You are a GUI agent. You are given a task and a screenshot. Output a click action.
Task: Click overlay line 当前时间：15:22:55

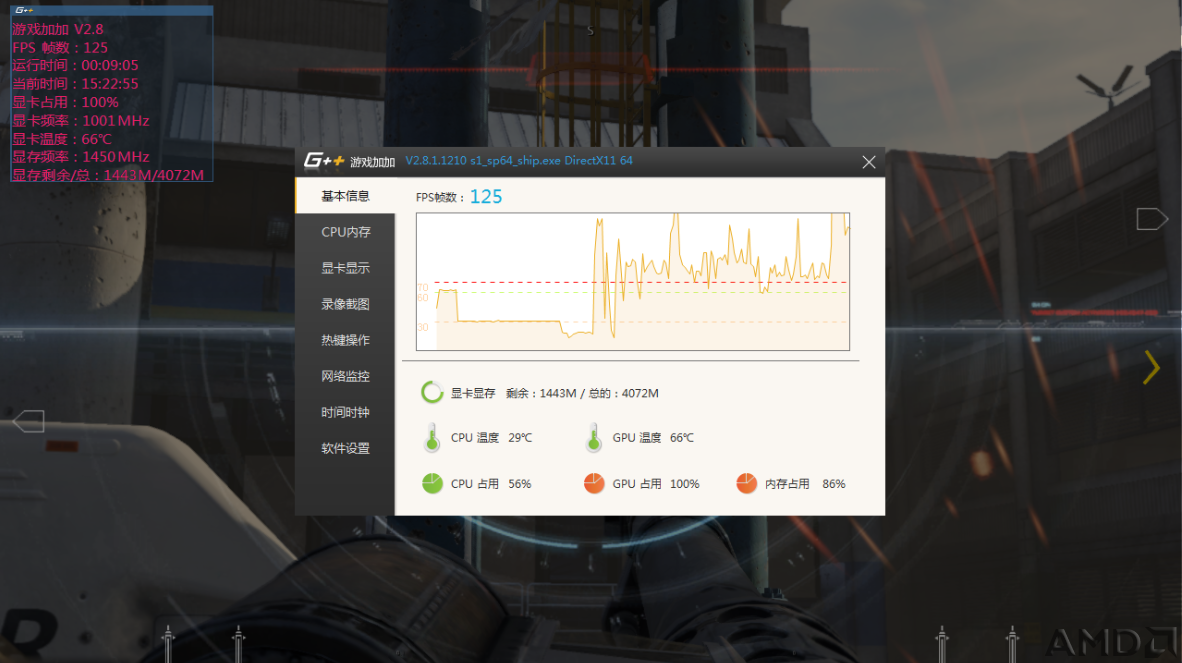click(75, 84)
